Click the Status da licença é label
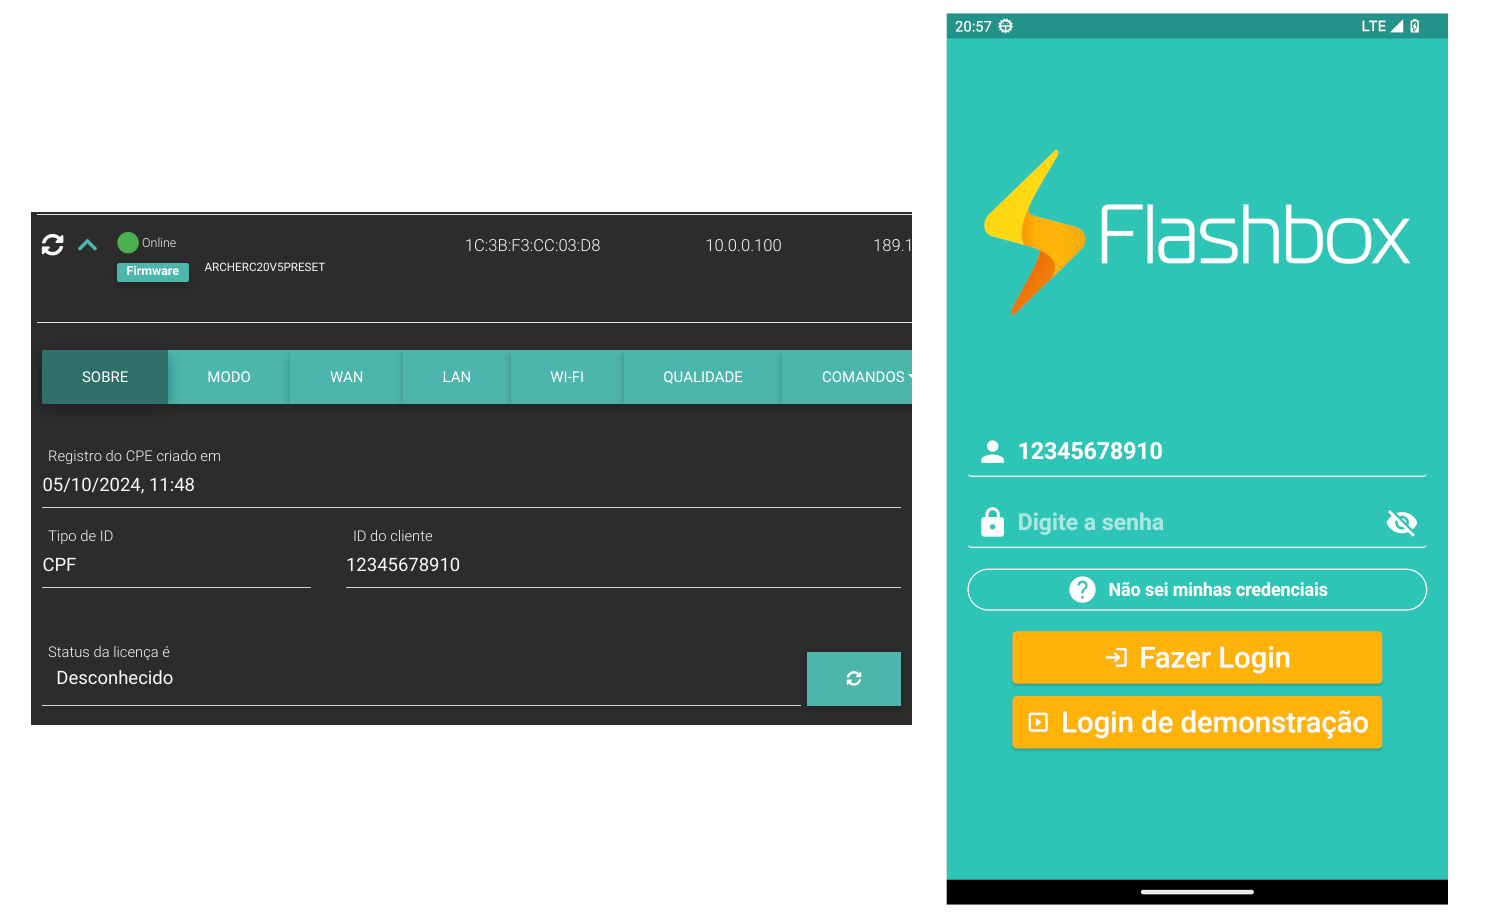This screenshot has height=913, width=1500. (109, 652)
